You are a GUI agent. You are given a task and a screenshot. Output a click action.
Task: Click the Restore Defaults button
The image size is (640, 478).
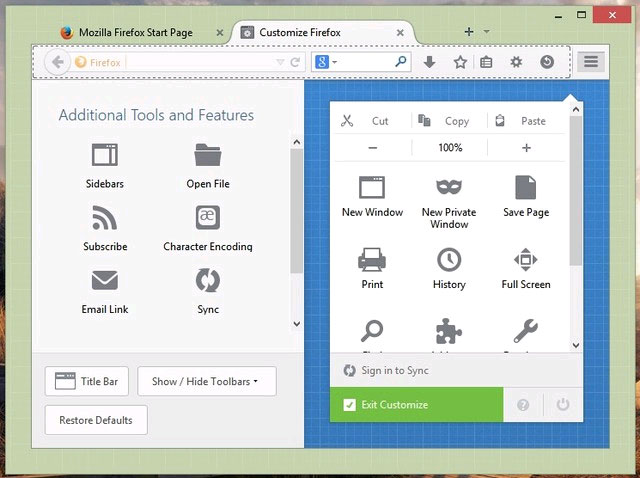tap(96, 420)
